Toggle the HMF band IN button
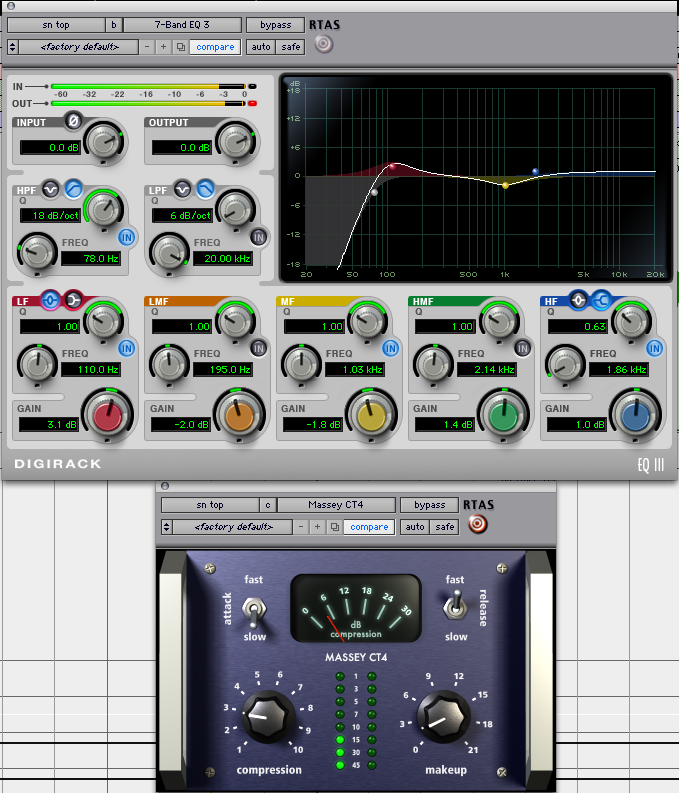The width and height of the screenshot is (679, 793). [522, 348]
